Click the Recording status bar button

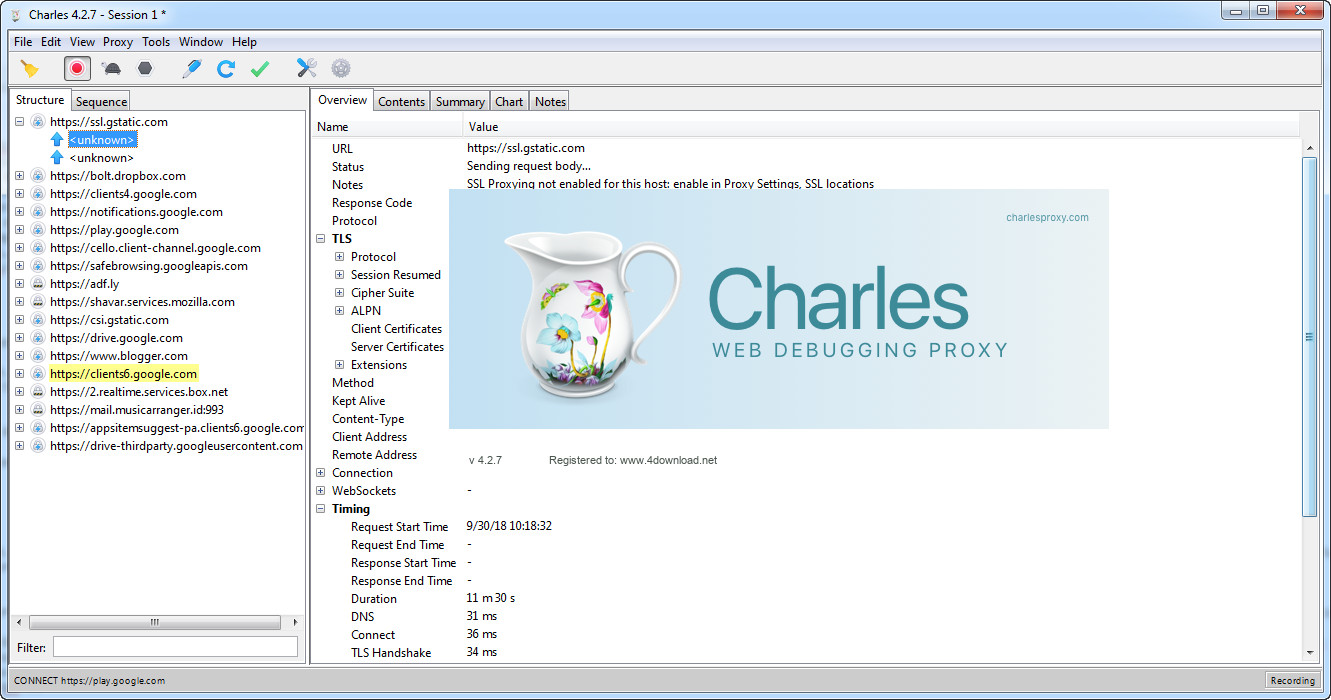click(1292, 680)
